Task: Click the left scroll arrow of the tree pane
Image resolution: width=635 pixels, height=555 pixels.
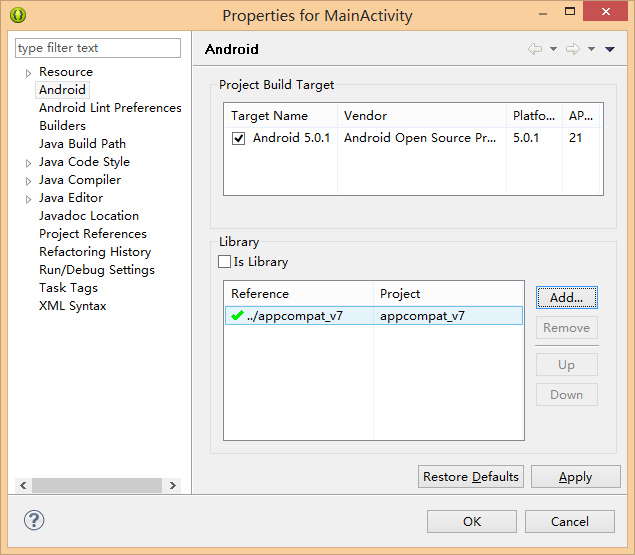Action: pyautogui.click(x=23, y=485)
